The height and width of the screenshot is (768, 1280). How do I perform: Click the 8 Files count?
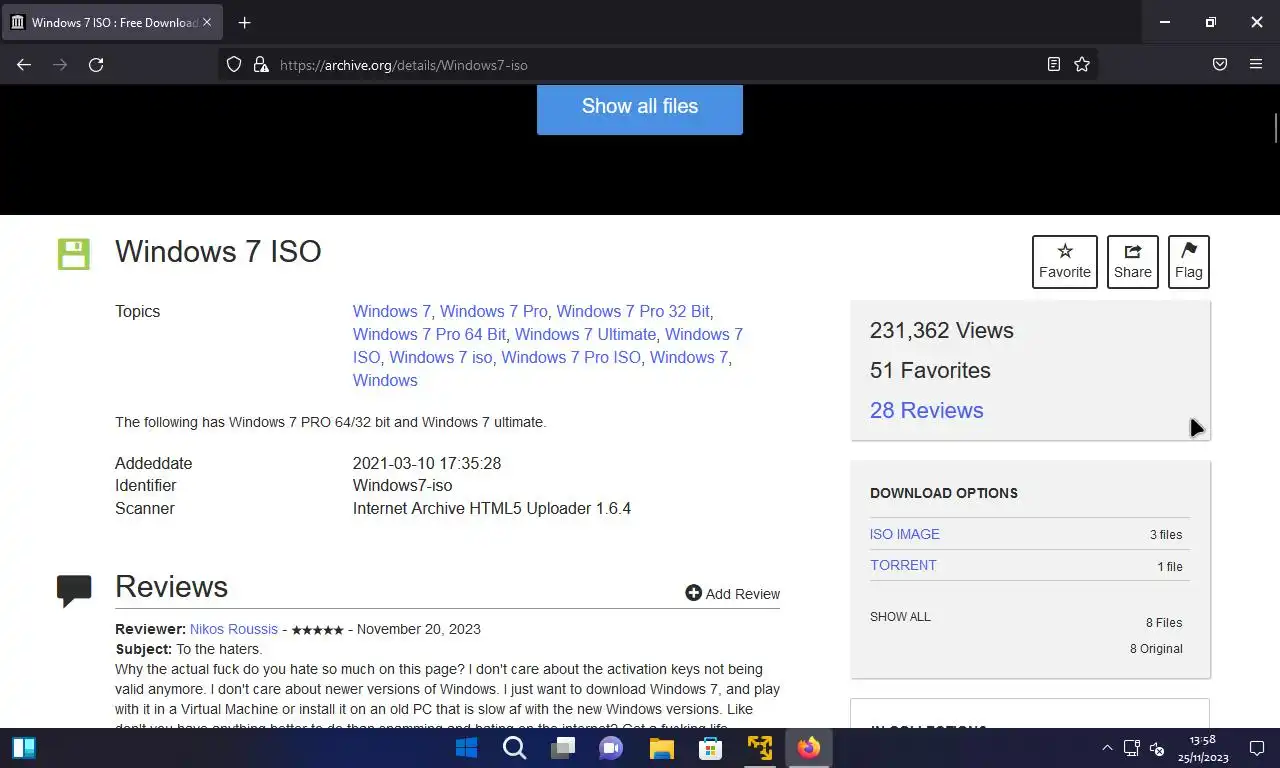pos(1164,623)
